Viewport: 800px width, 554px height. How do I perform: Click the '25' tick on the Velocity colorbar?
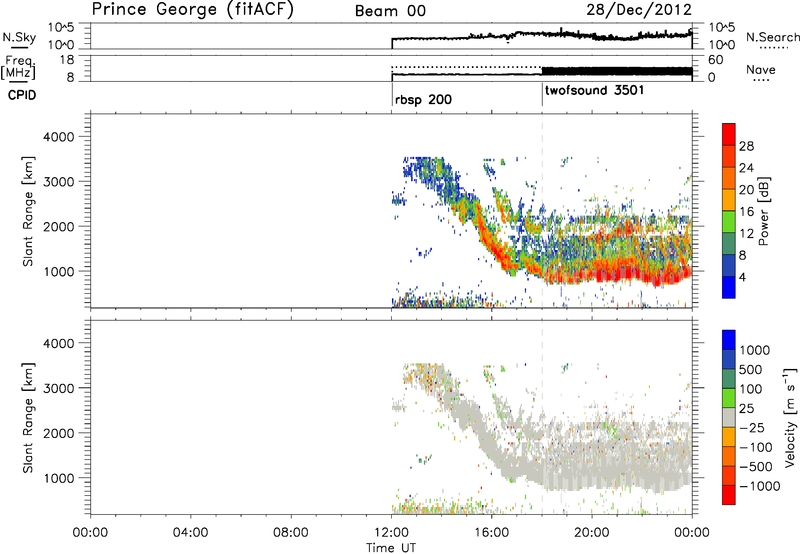point(746,408)
